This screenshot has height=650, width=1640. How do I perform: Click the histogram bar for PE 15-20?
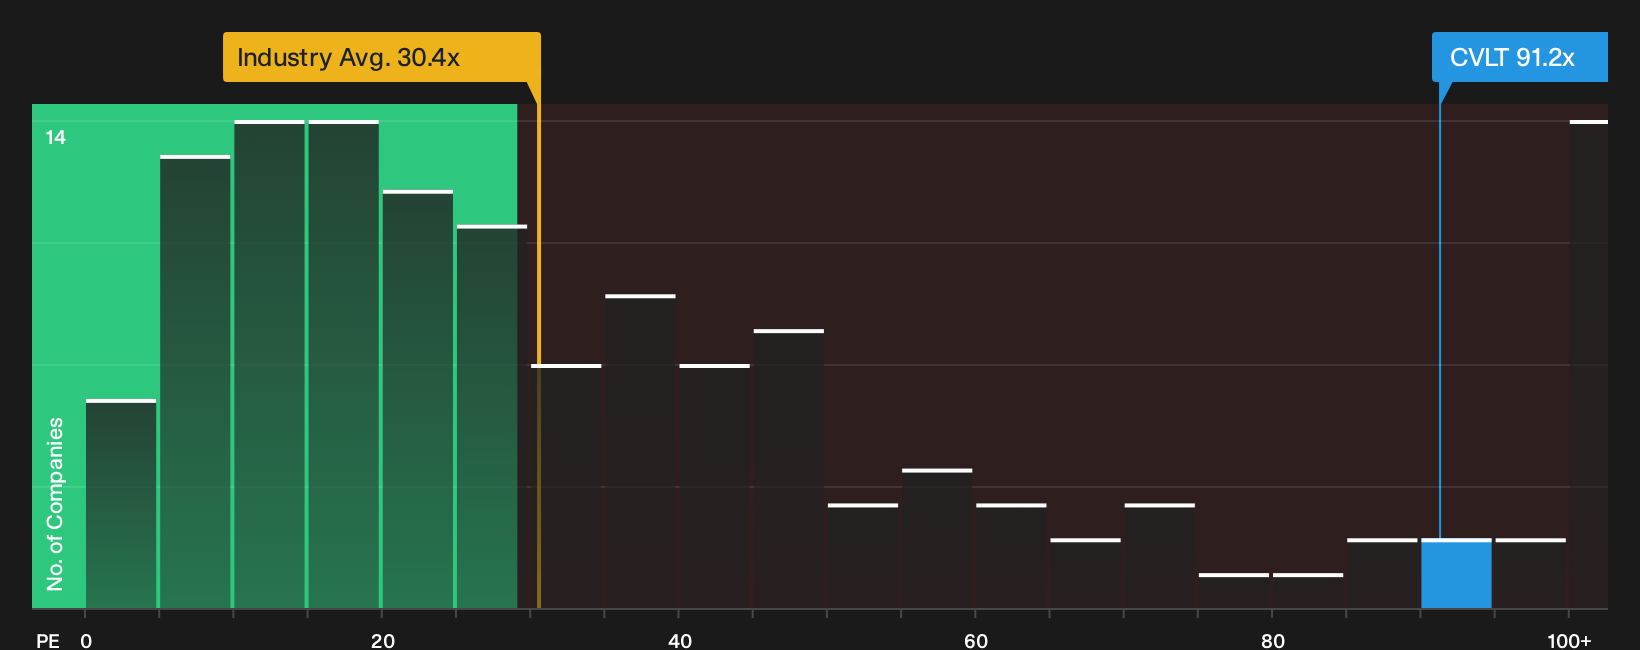click(343, 364)
